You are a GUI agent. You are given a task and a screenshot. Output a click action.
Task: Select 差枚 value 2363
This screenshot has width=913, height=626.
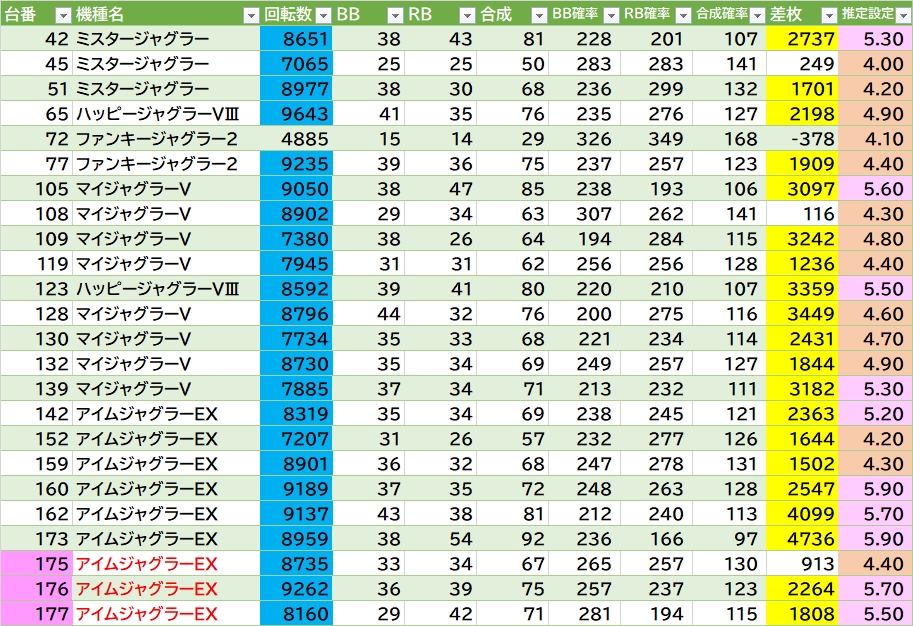tap(802, 414)
